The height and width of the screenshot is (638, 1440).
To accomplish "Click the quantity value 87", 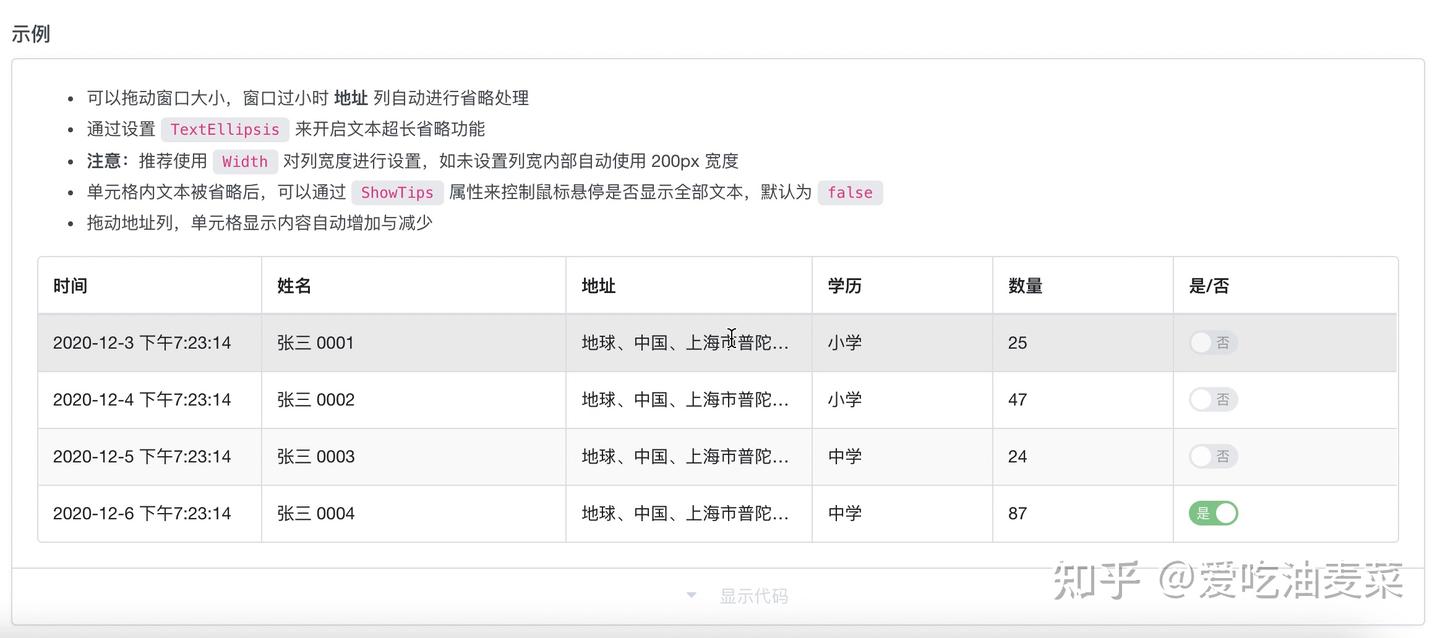I will coord(1018,514).
